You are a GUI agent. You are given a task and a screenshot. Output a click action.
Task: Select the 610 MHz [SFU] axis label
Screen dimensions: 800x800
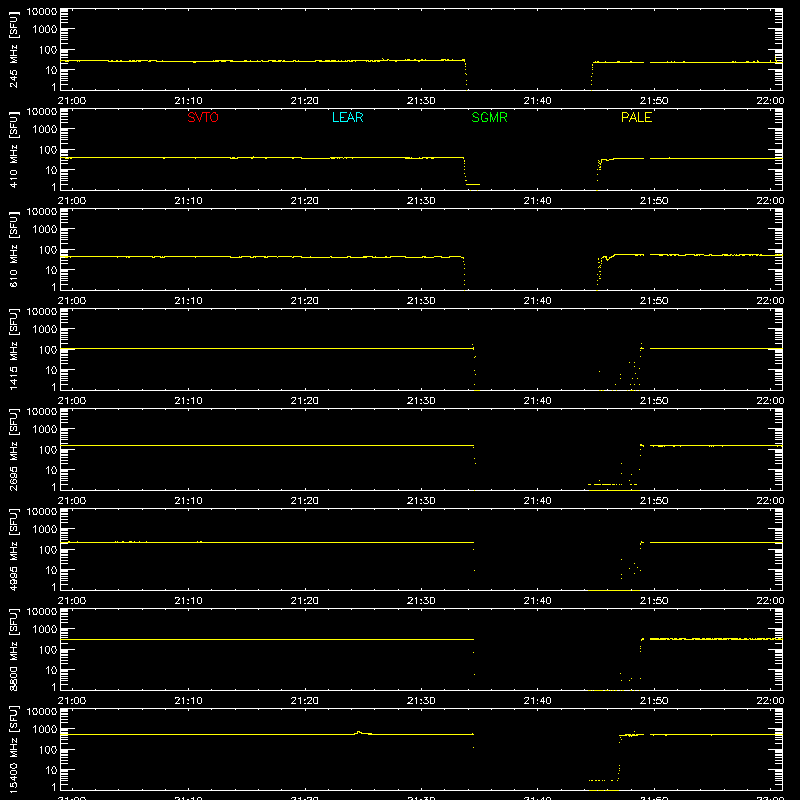coord(14,250)
